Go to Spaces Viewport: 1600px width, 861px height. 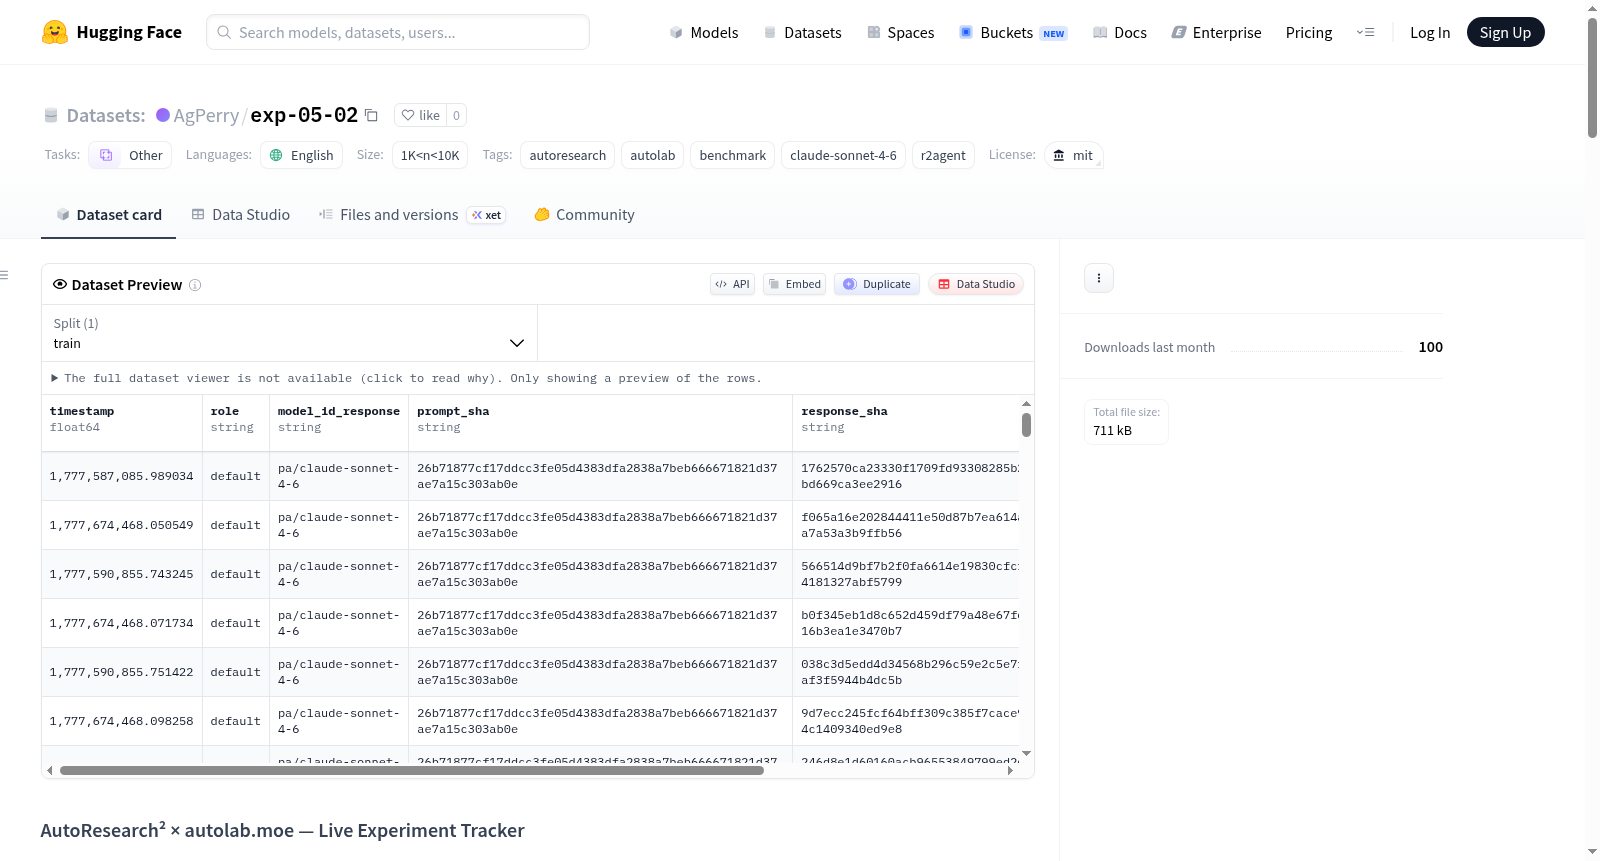pyautogui.click(x=901, y=32)
